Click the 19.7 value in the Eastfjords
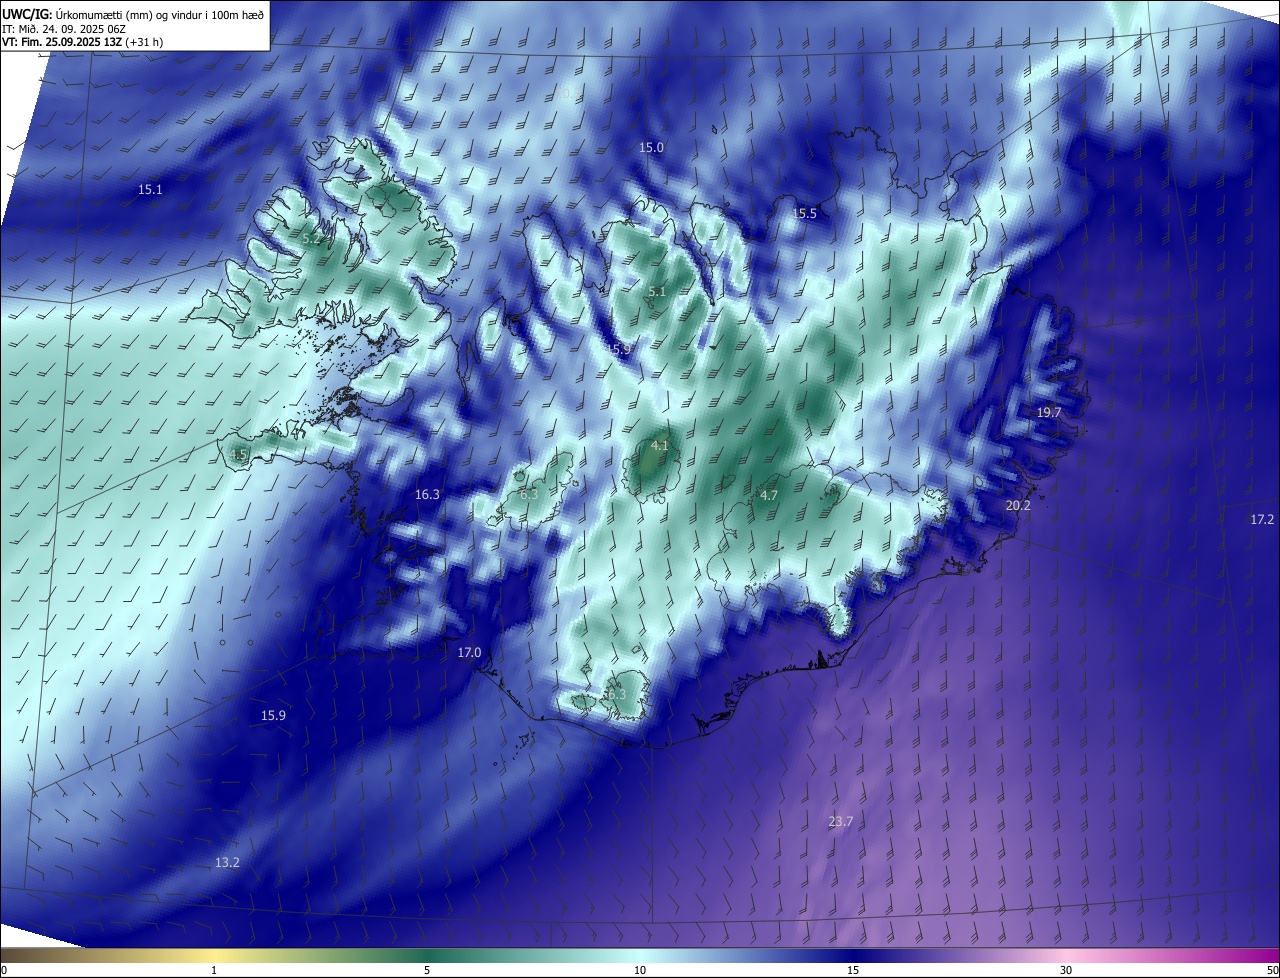This screenshot has width=1280, height=978. [1049, 412]
